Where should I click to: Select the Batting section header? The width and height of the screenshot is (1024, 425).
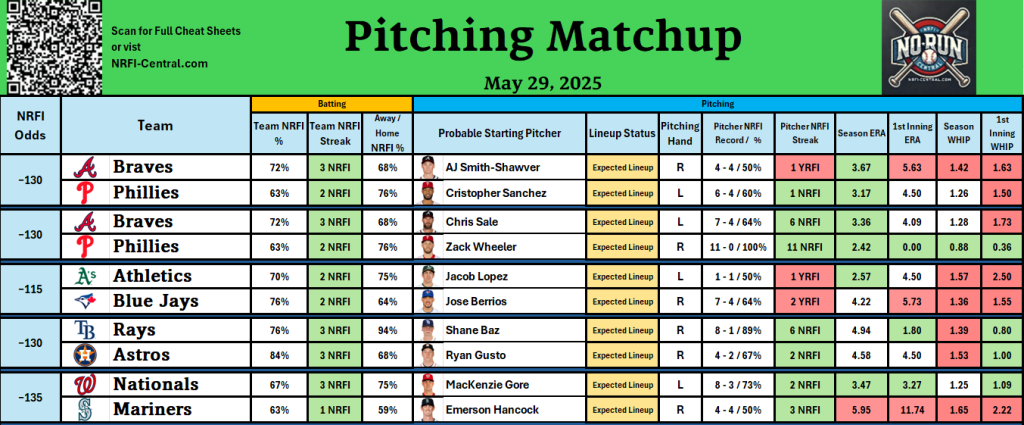[332, 103]
